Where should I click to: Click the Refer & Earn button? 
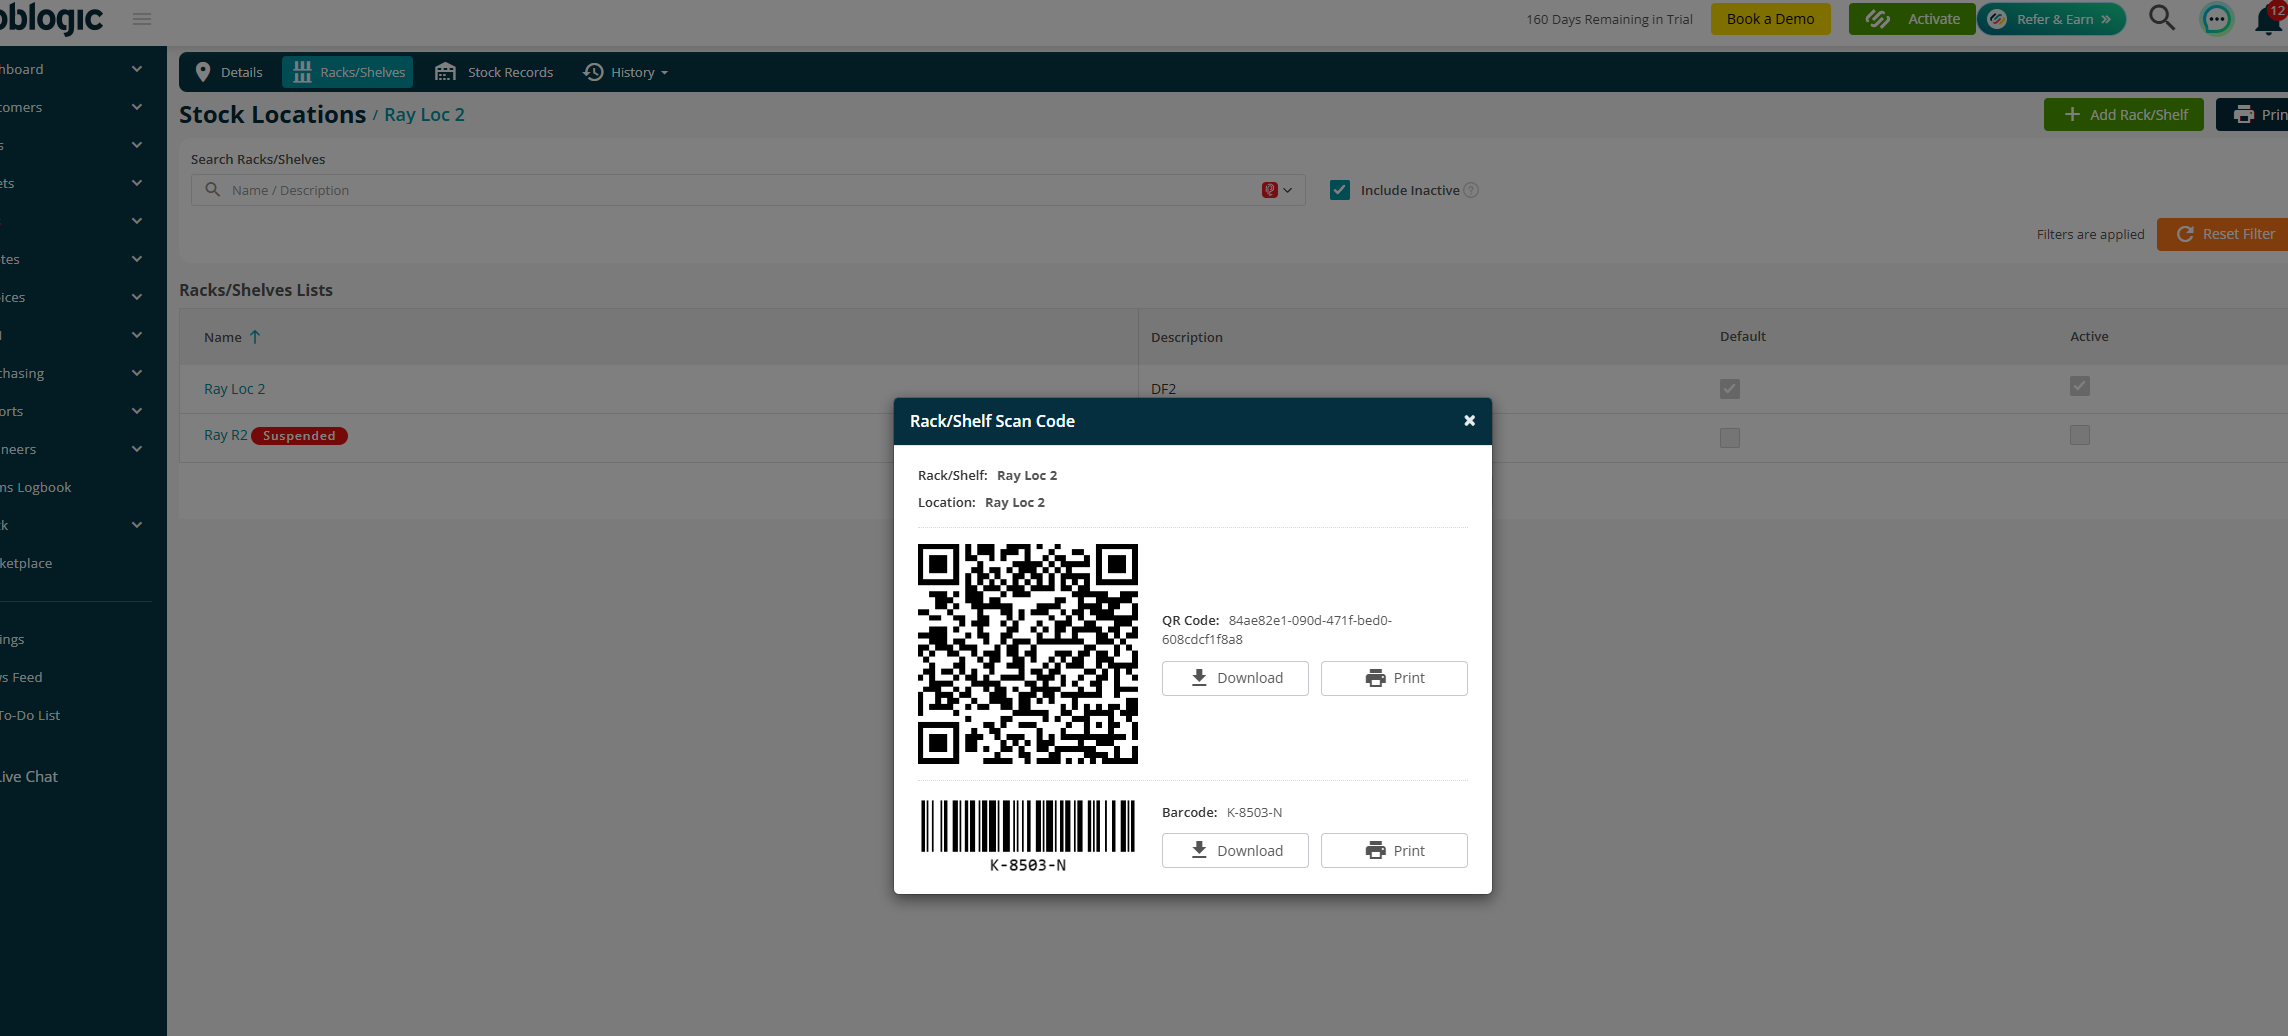pos(2052,19)
